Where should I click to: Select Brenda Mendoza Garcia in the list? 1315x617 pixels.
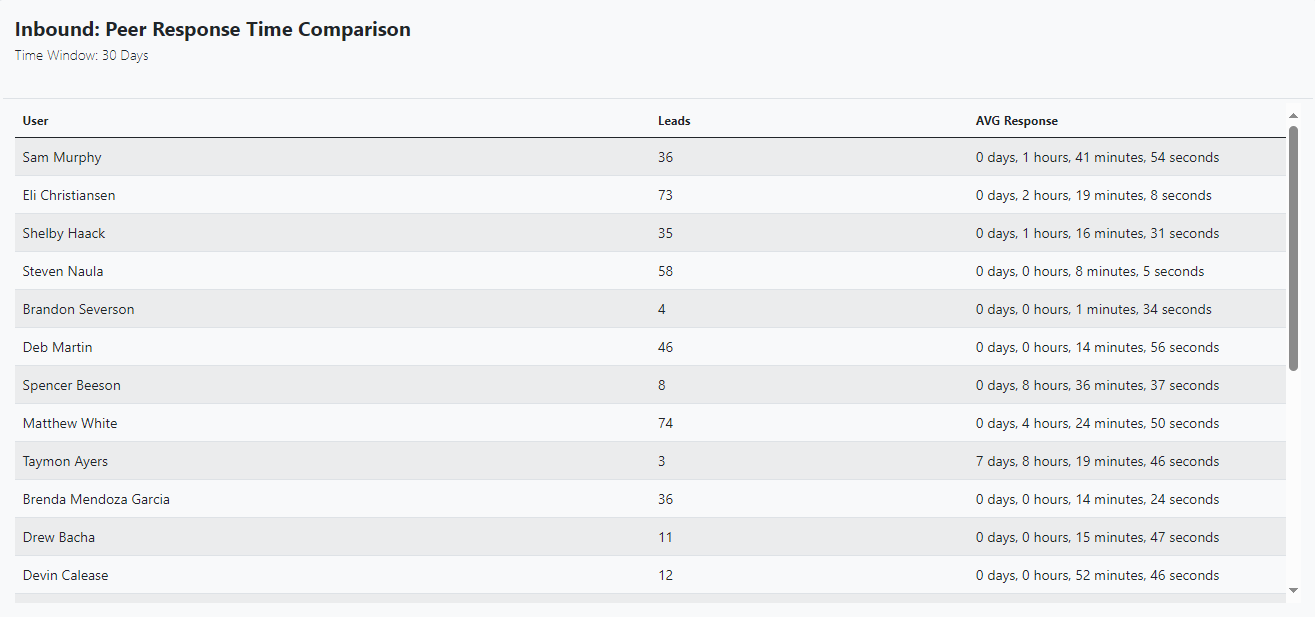click(96, 500)
